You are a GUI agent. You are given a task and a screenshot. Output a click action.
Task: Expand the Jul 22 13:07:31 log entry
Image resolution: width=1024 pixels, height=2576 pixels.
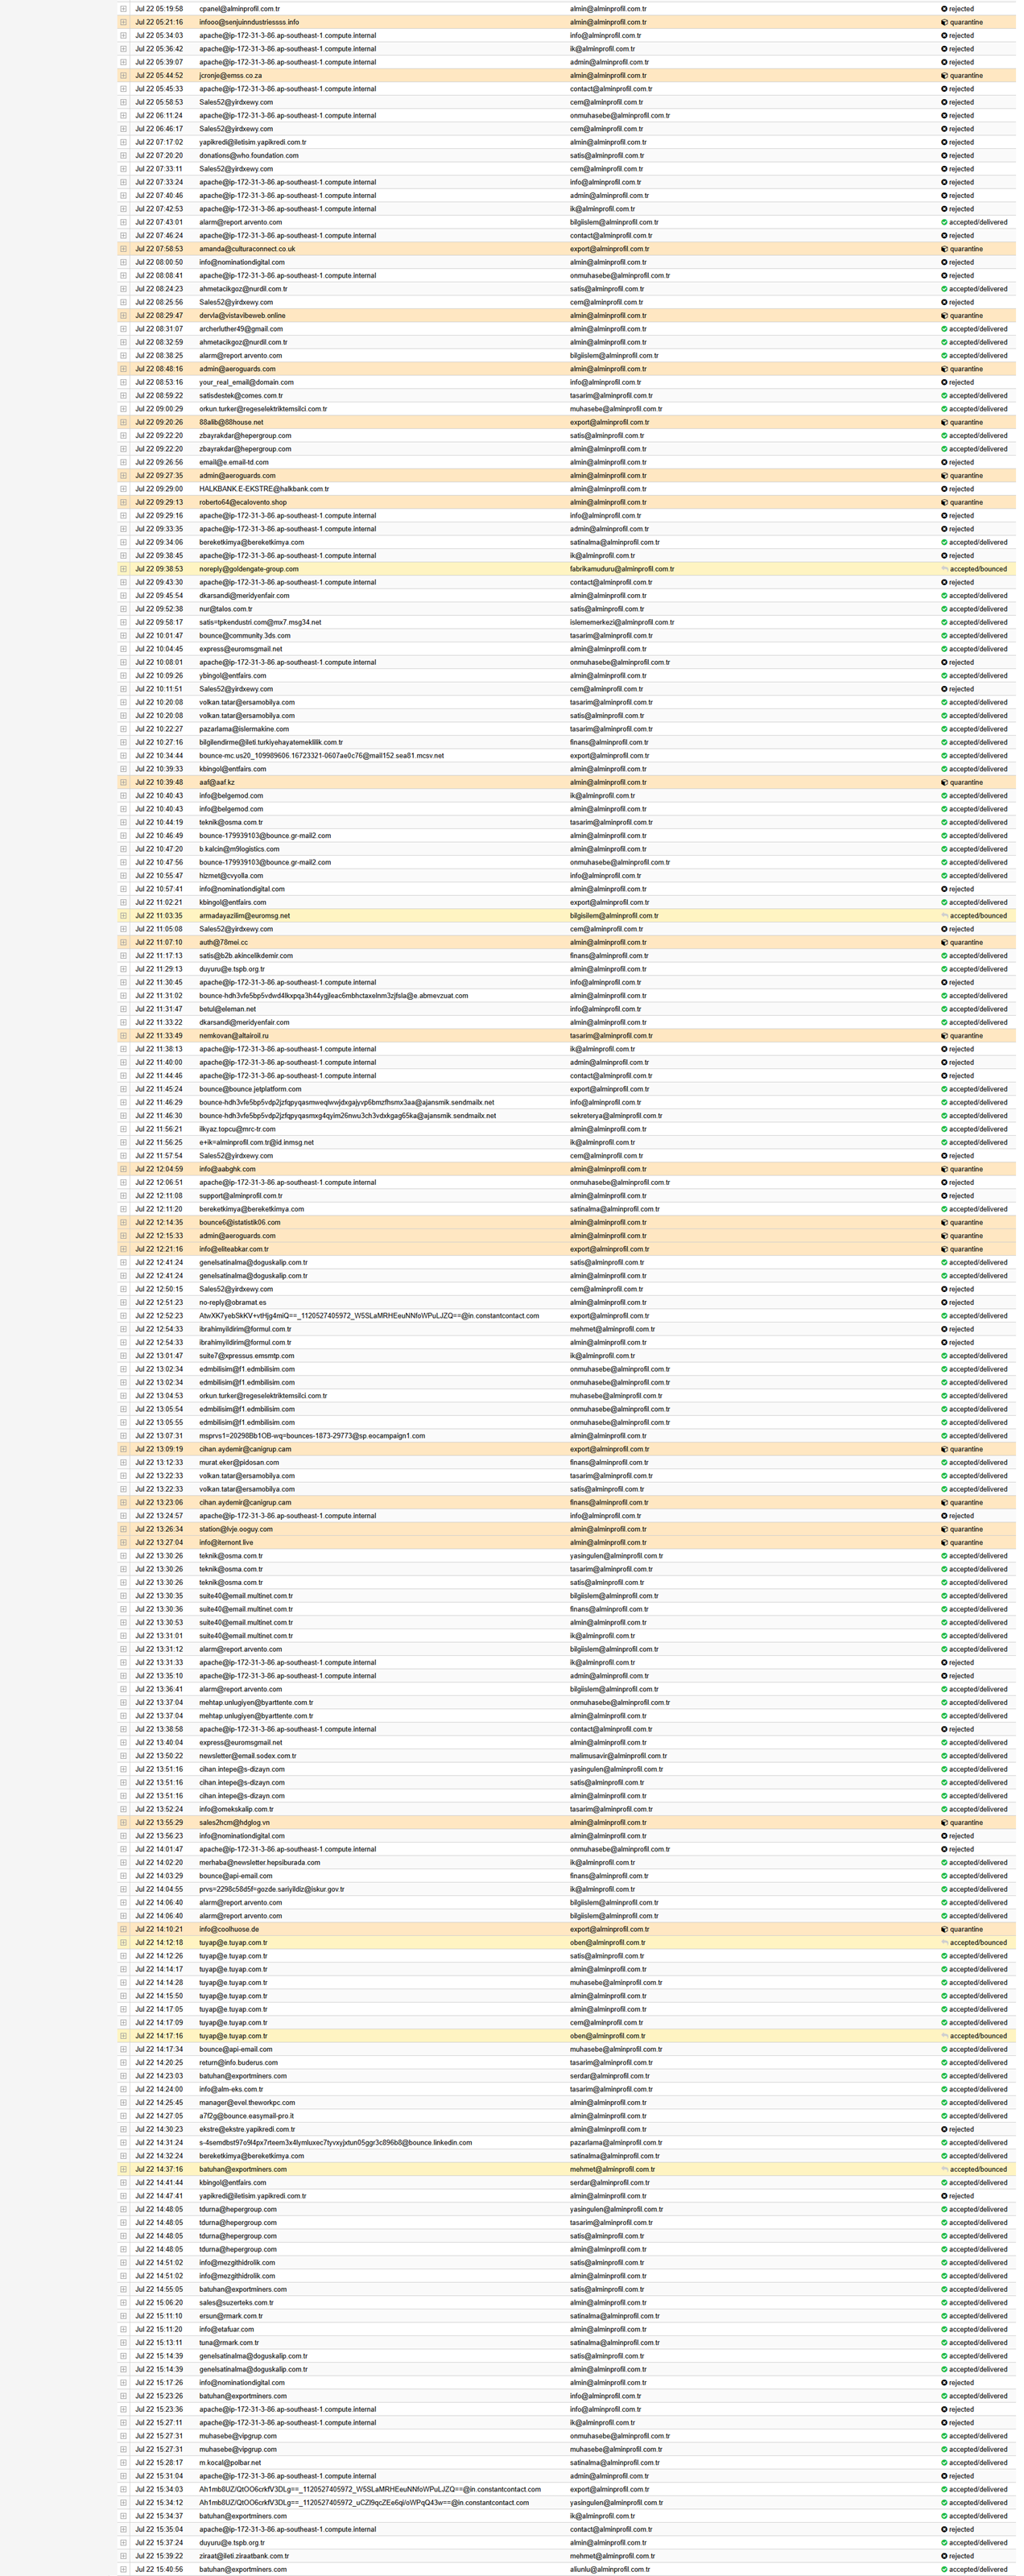coord(124,1436)
